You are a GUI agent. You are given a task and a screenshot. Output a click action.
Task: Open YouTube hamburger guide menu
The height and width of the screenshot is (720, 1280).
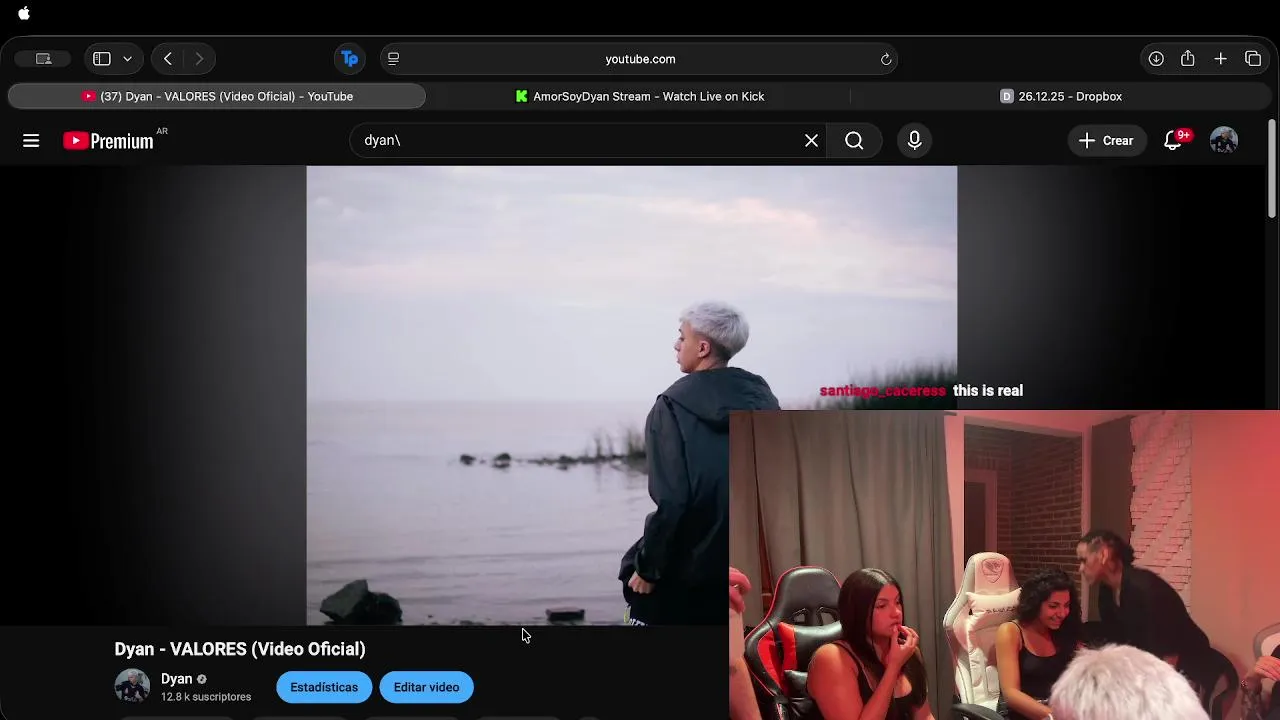click(x=31, y=141)
